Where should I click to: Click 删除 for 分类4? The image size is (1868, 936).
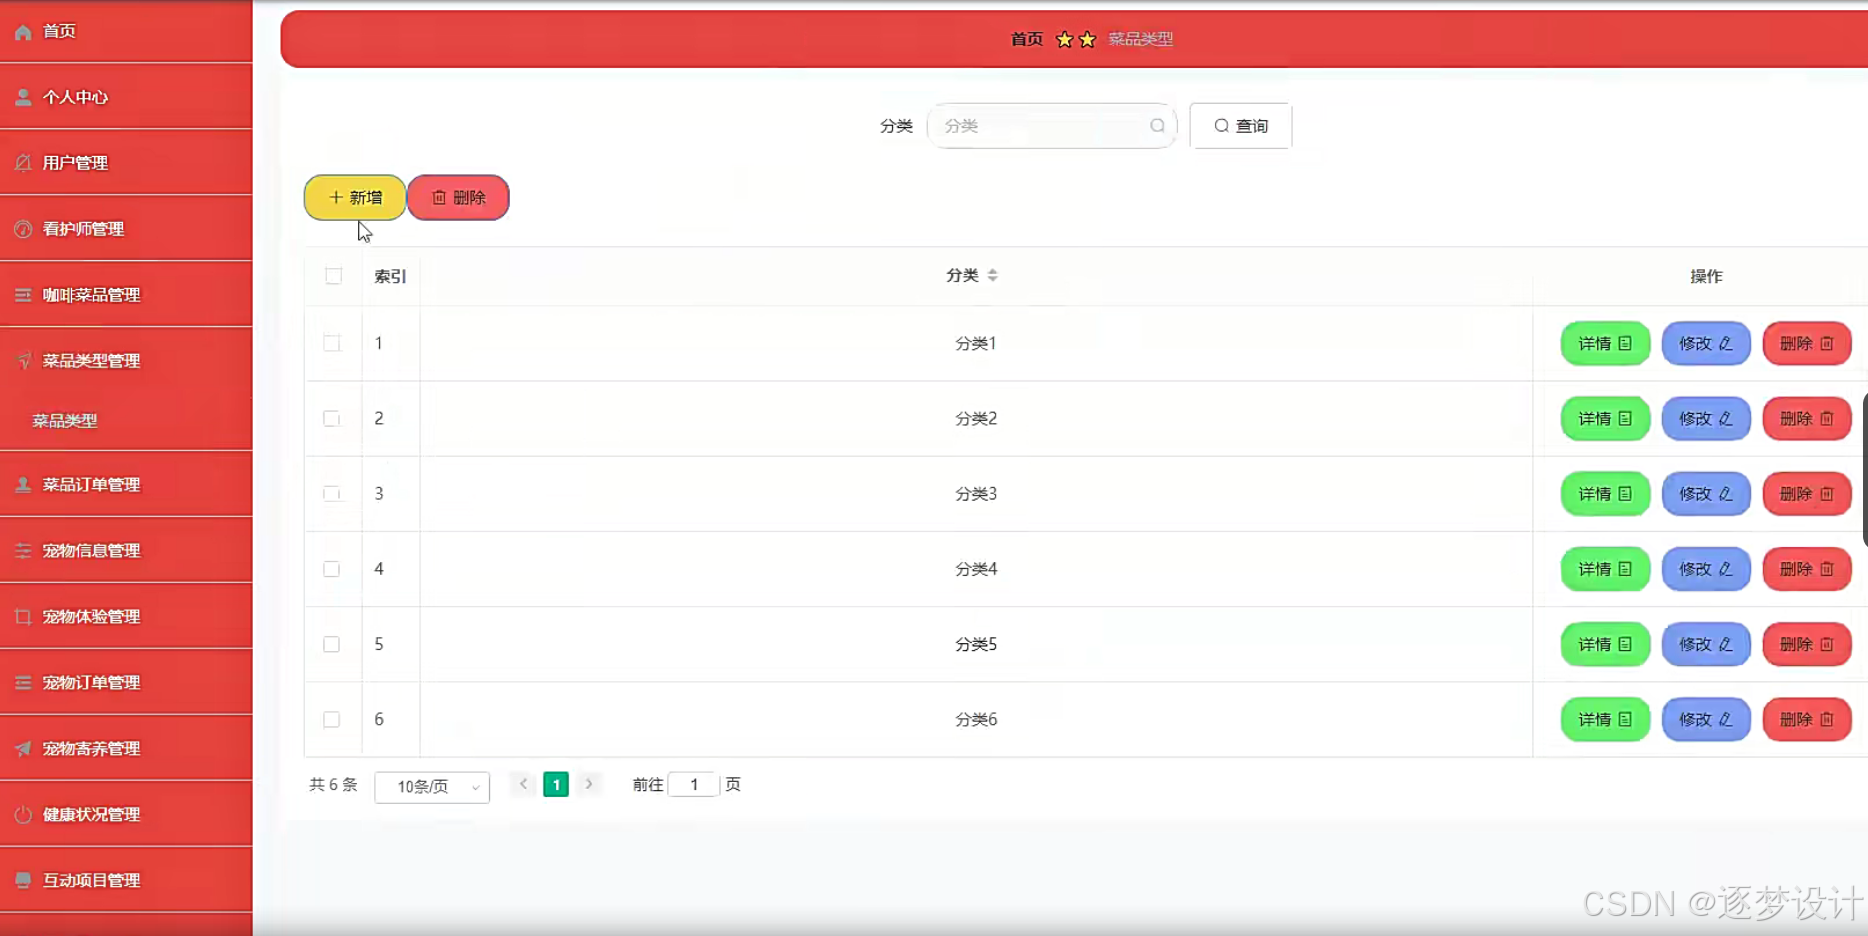click(1807, 569)
